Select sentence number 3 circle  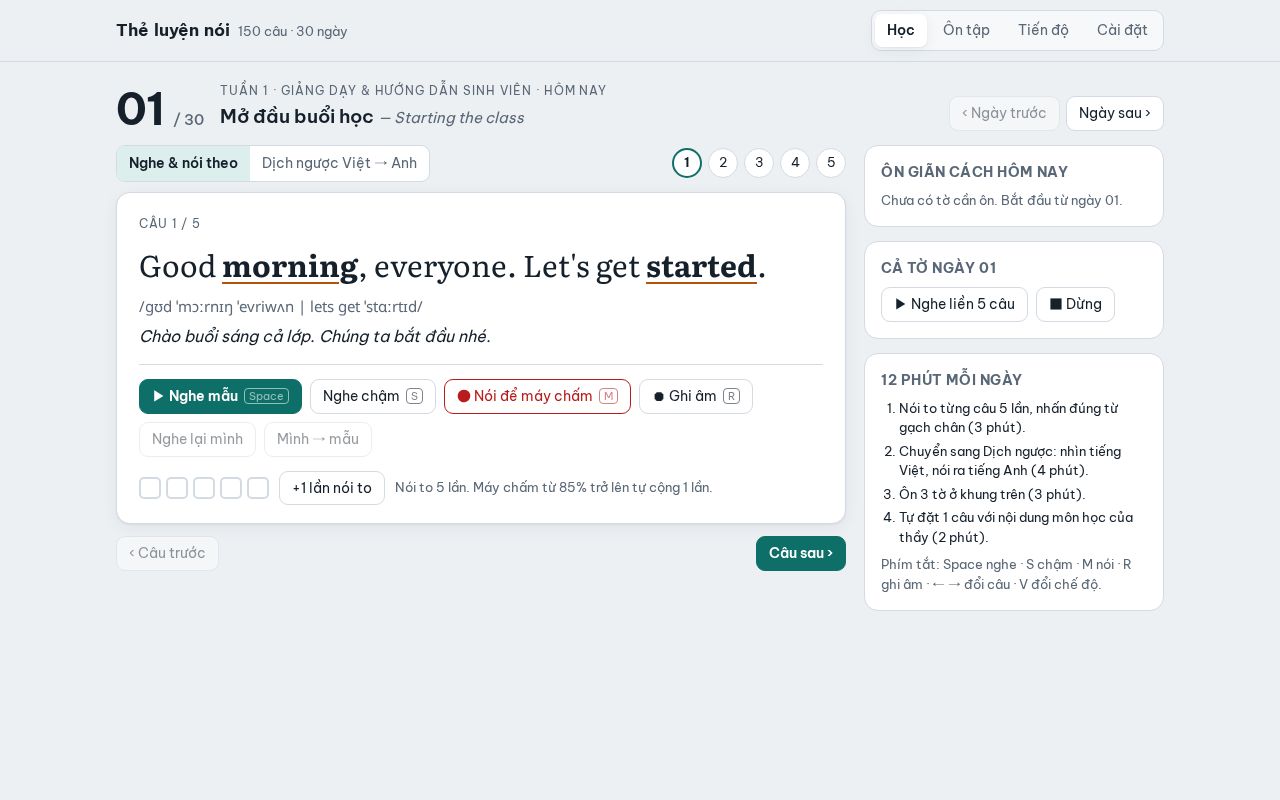[x=759, y=163]
